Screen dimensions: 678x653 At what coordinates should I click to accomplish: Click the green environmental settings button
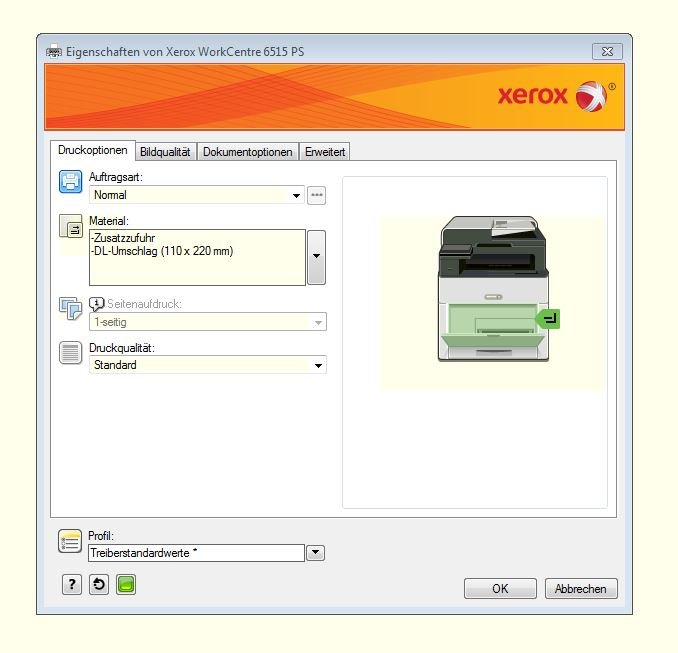tap(126, 585)
